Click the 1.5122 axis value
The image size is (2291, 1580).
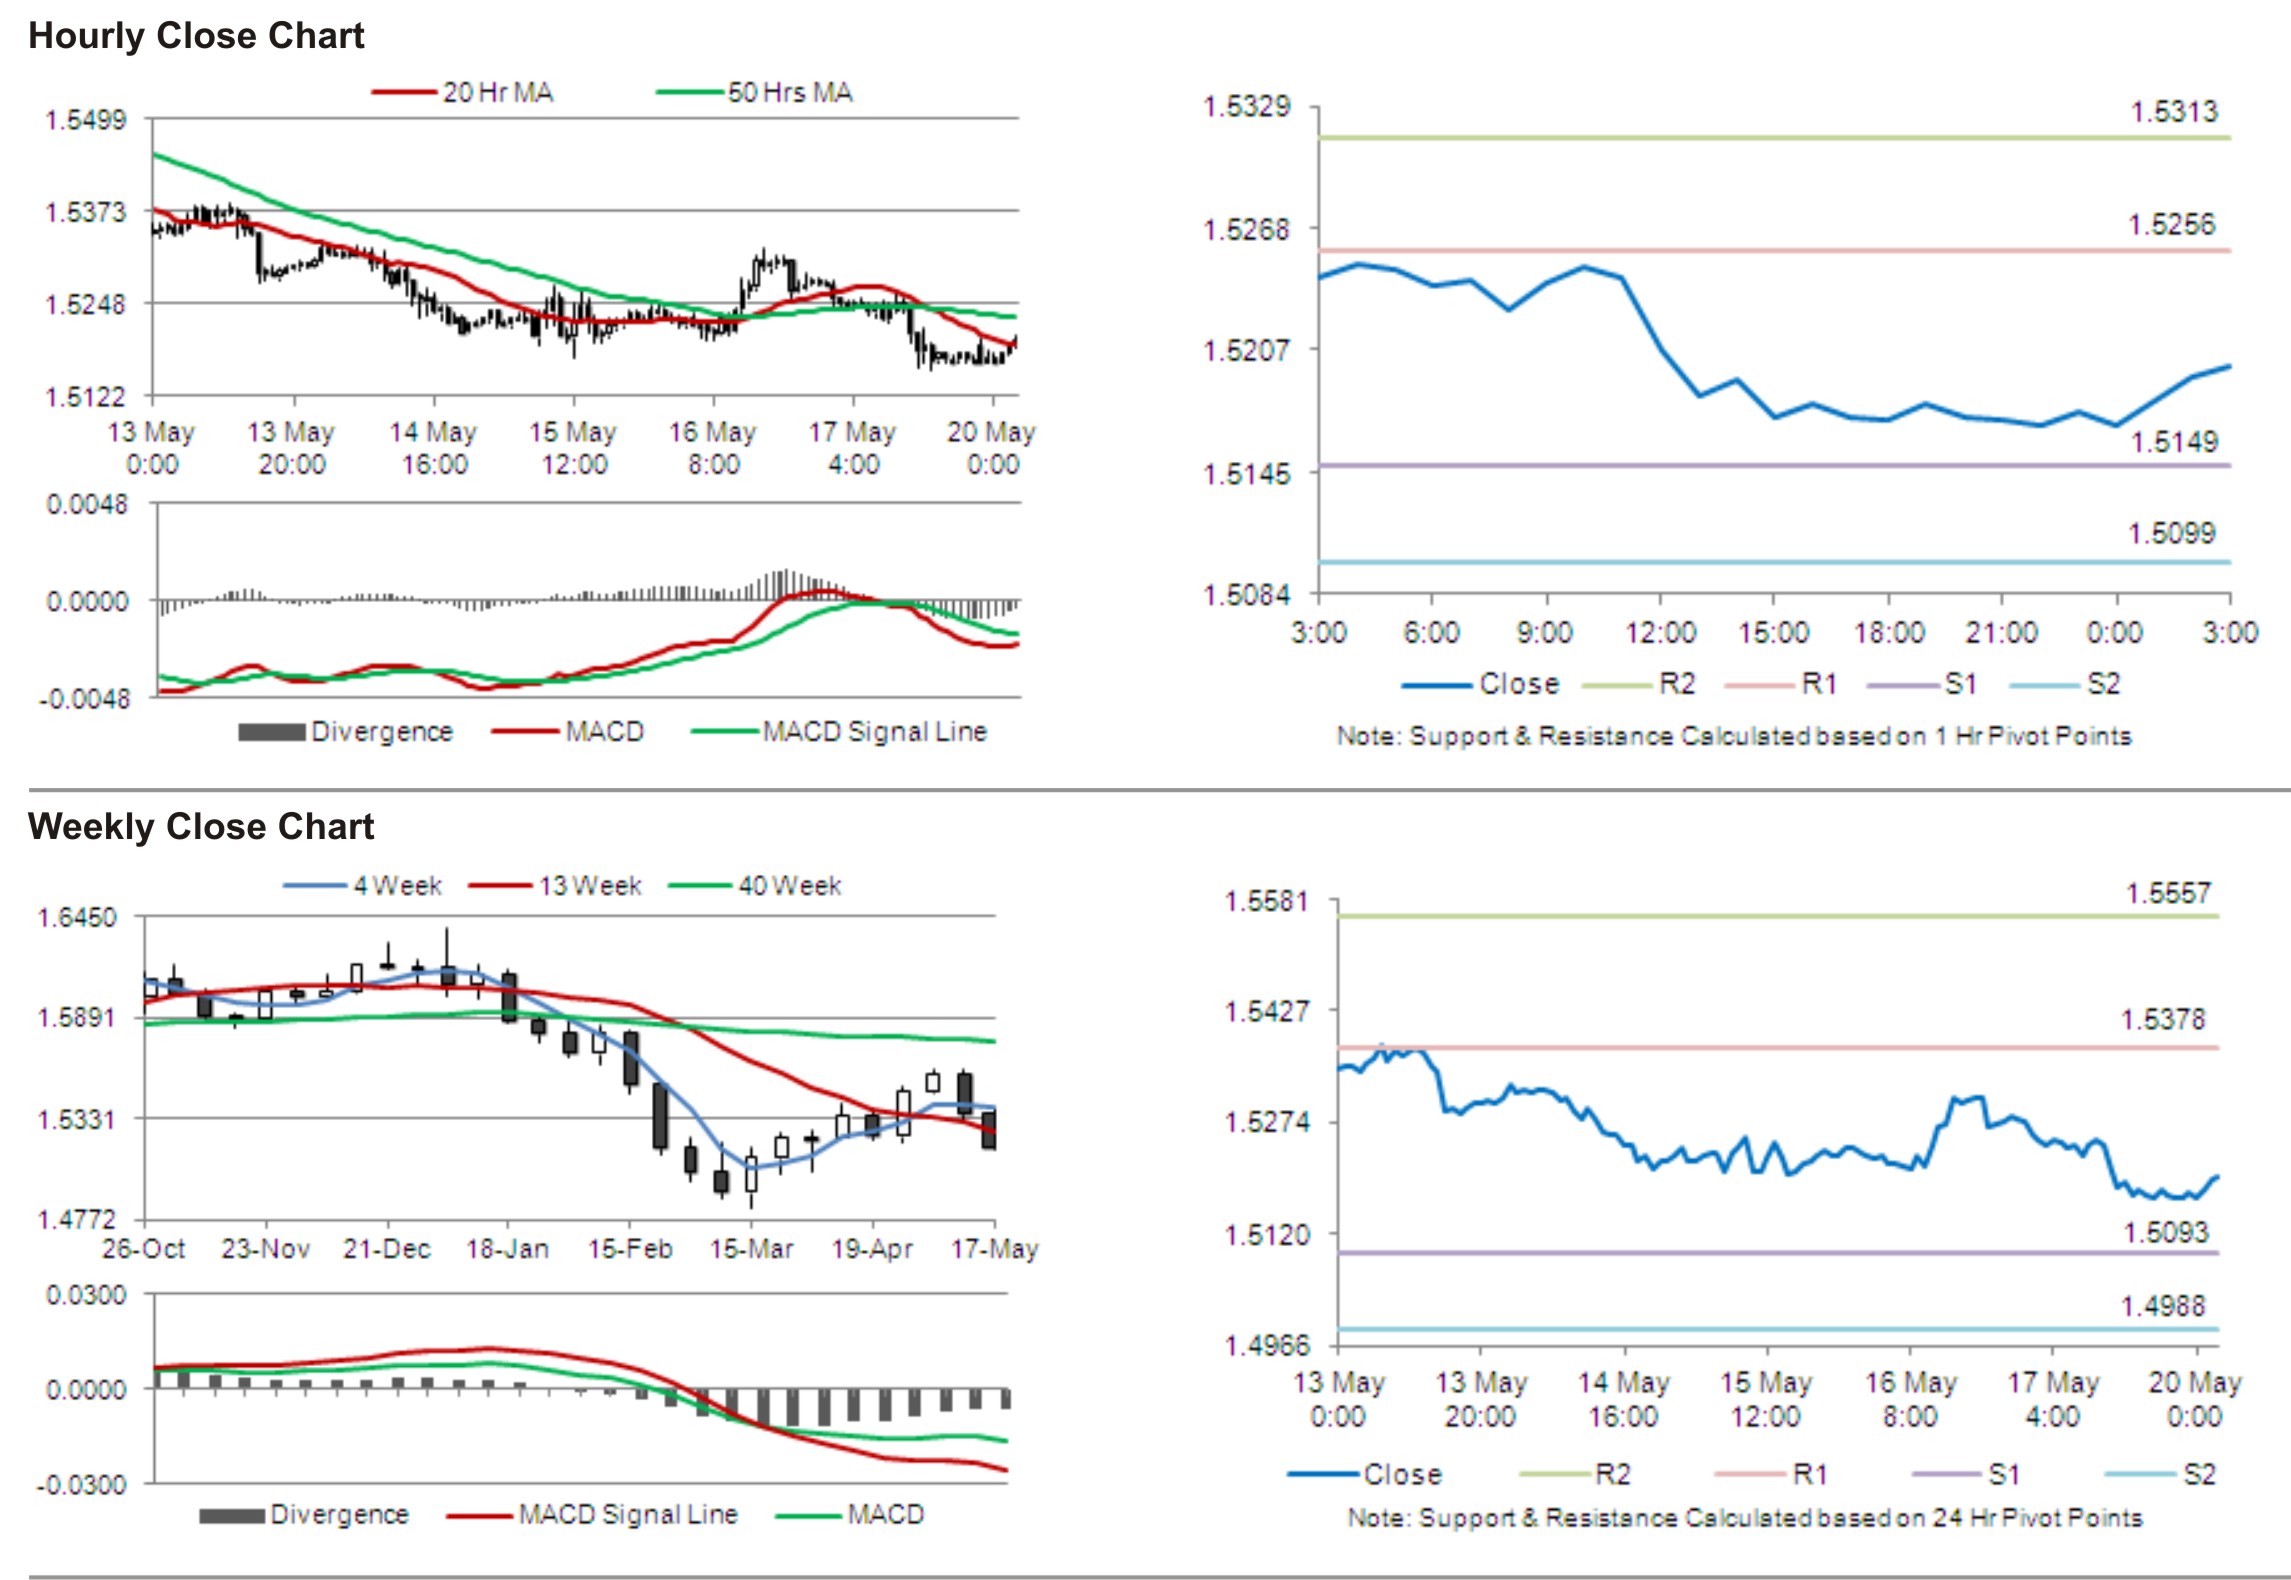(86, 397)
